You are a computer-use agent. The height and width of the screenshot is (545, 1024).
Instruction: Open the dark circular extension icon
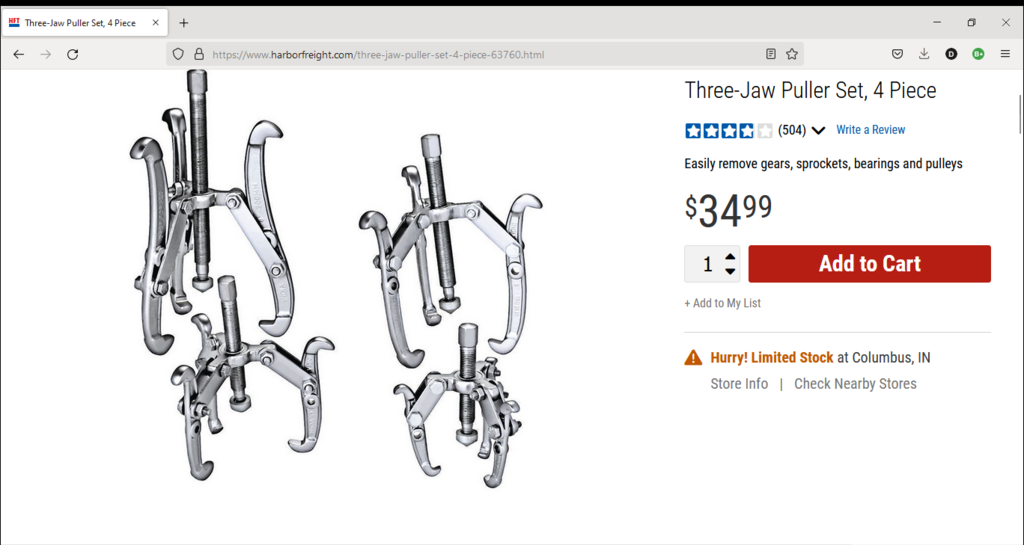(x=951, y=54)
